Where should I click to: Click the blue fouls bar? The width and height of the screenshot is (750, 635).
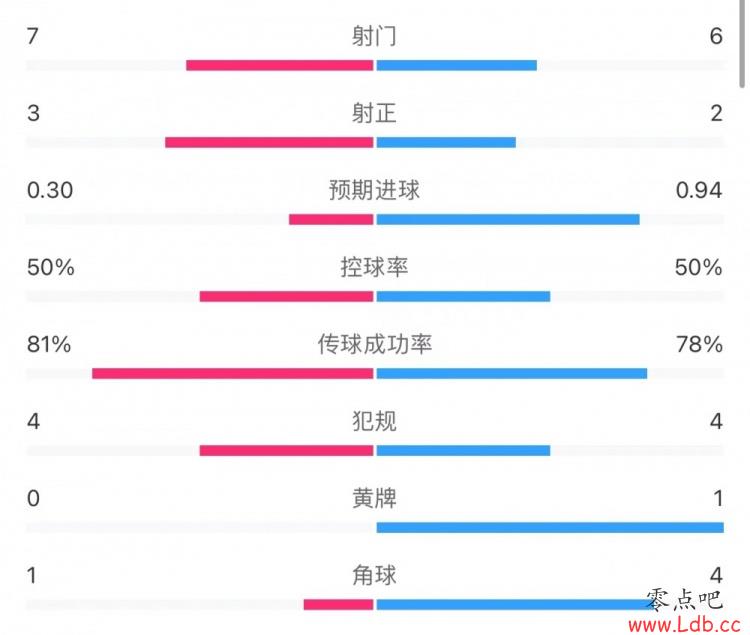click(463, 450)
